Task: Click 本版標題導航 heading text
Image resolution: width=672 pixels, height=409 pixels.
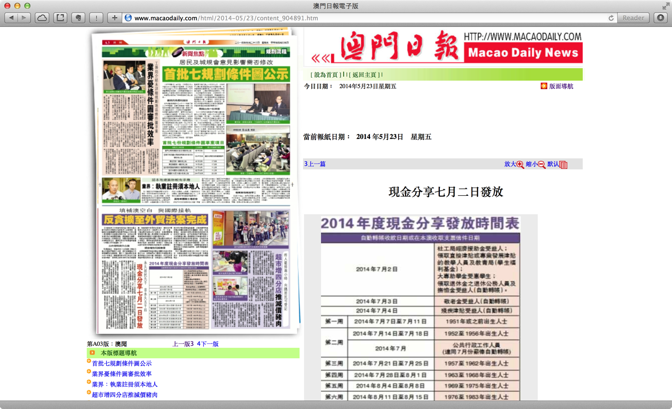Action: click(x=119, y=353)
